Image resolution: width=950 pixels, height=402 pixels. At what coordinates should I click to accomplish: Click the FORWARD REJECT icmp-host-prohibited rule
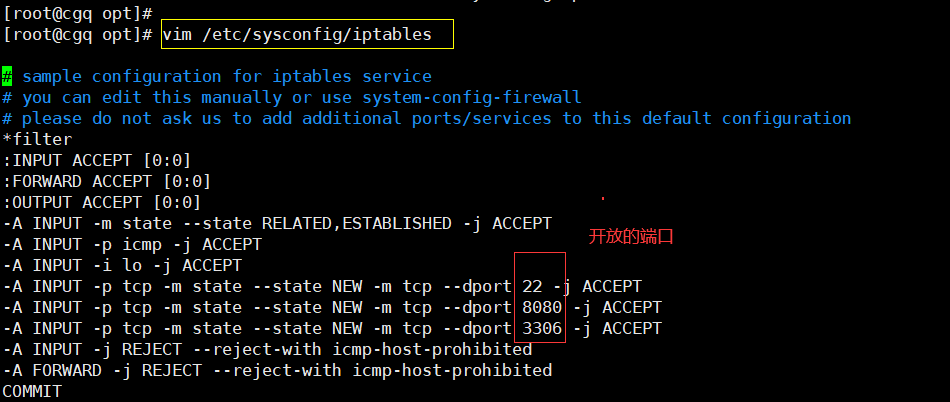pos(277,370)
